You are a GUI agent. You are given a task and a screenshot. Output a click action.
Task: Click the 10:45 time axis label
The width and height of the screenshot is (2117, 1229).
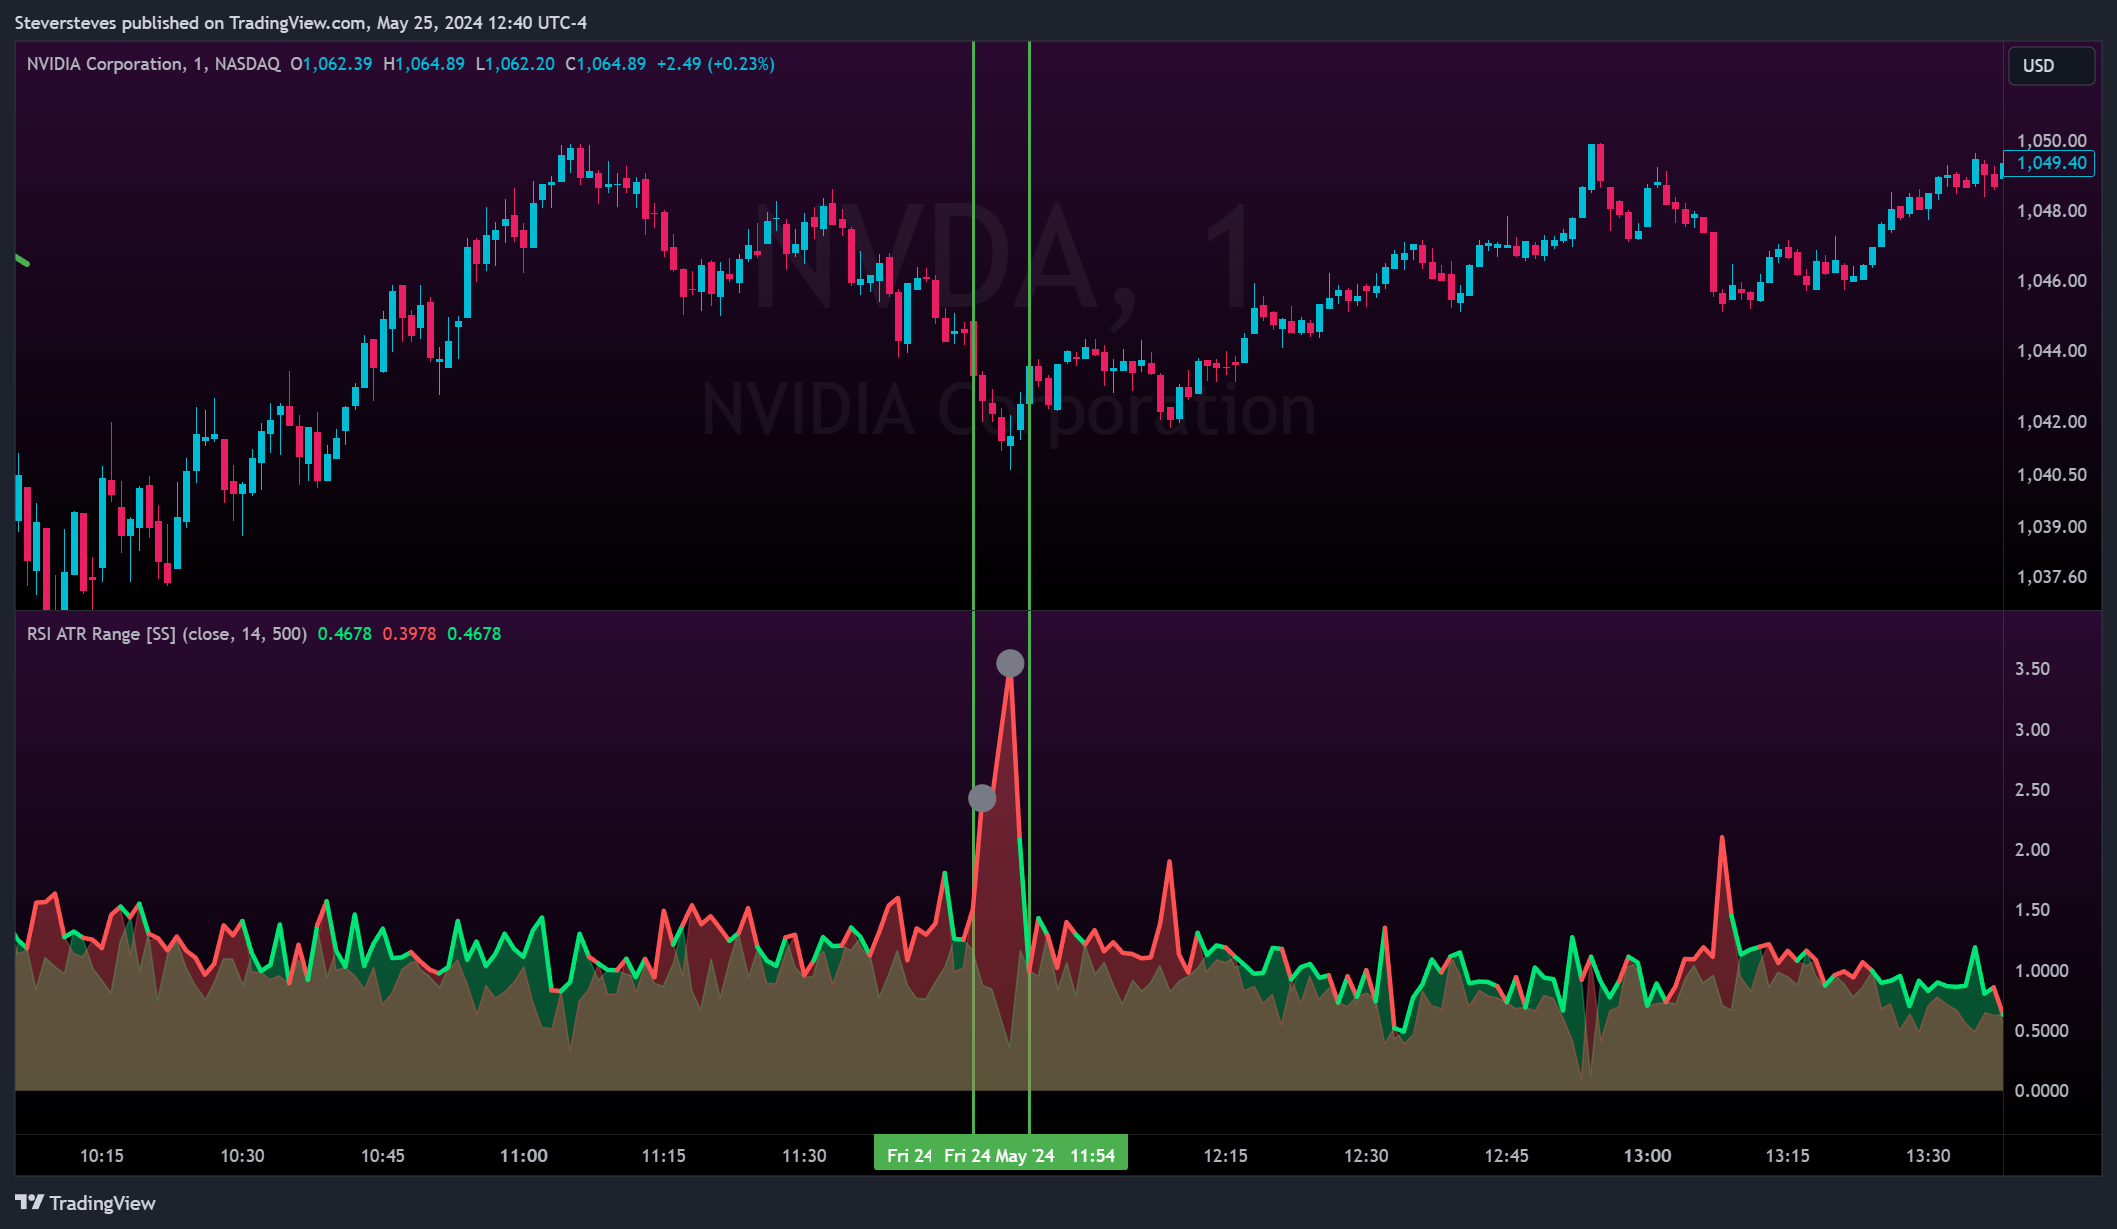pos(382,1156)
